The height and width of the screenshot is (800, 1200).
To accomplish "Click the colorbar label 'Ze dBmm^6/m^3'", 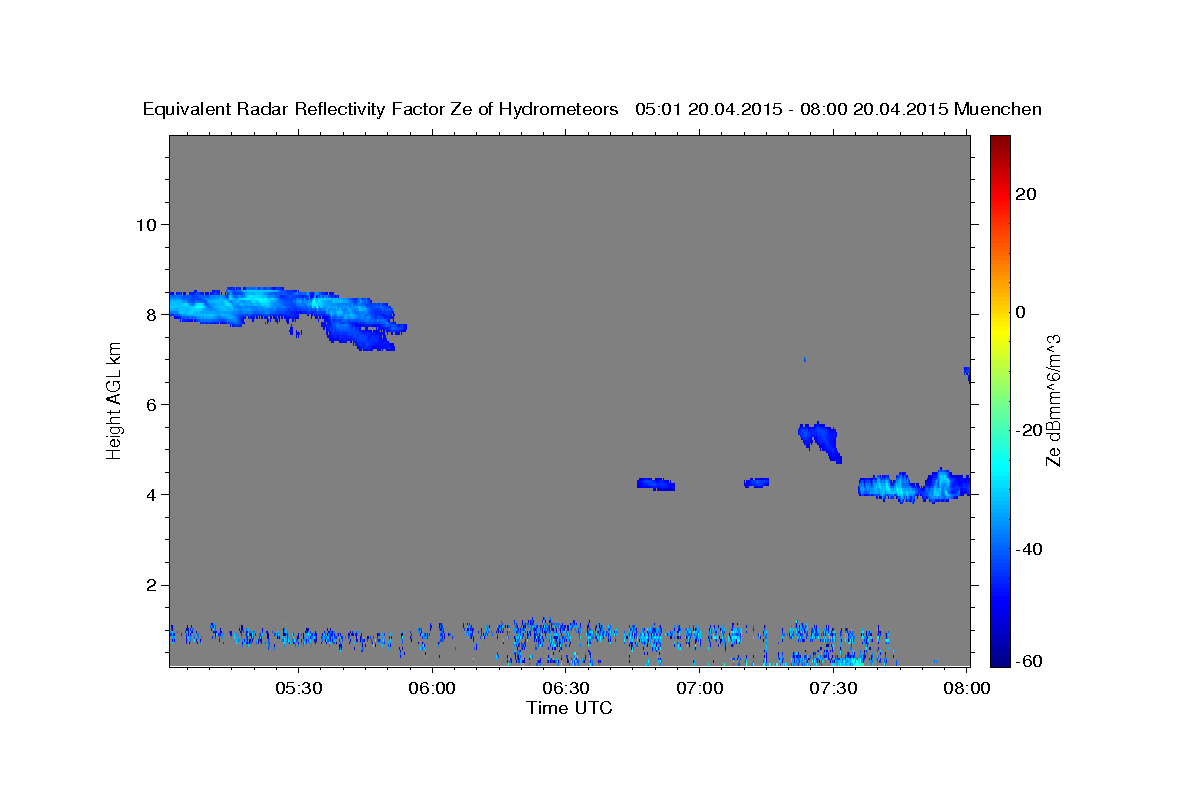I will (x=1053, y=401).
